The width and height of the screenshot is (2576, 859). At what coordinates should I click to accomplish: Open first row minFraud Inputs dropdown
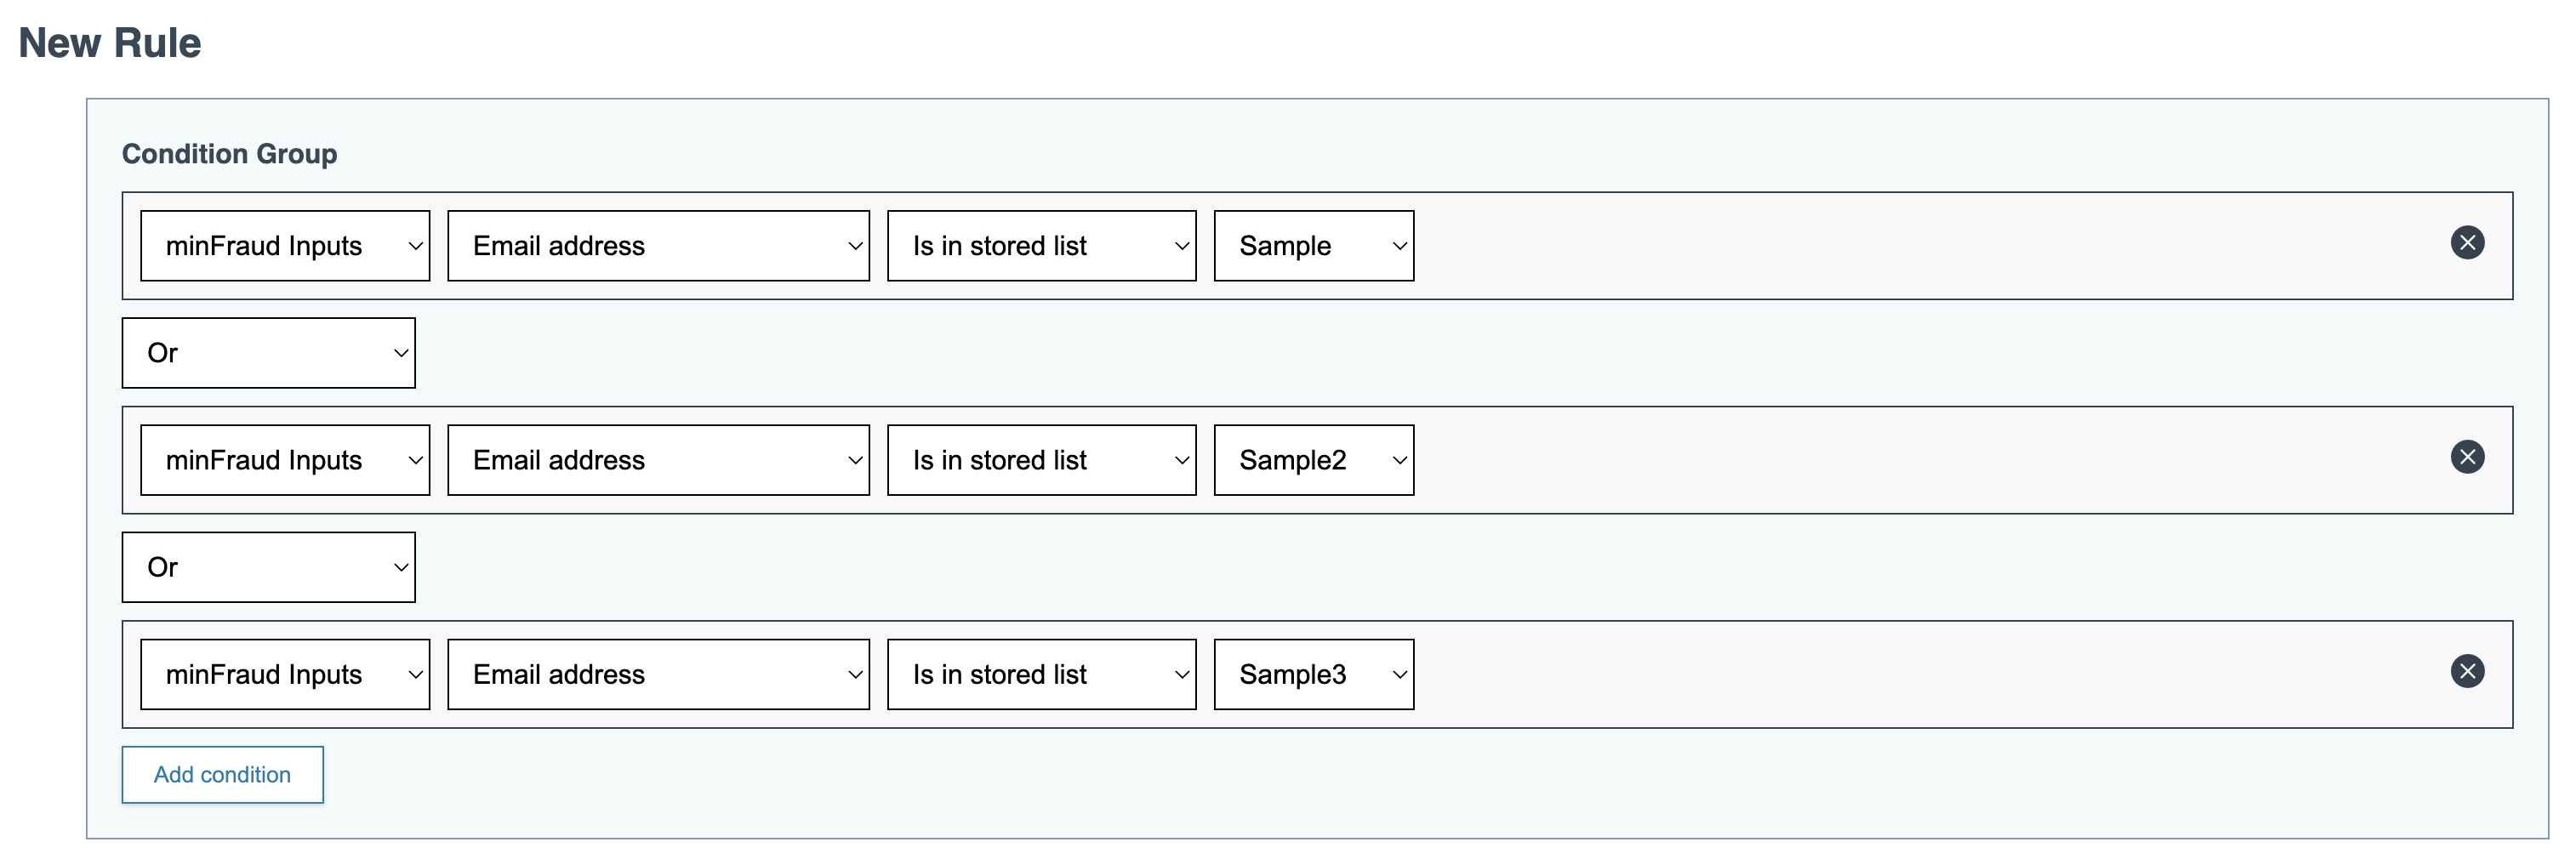click(x=285, y=246)
